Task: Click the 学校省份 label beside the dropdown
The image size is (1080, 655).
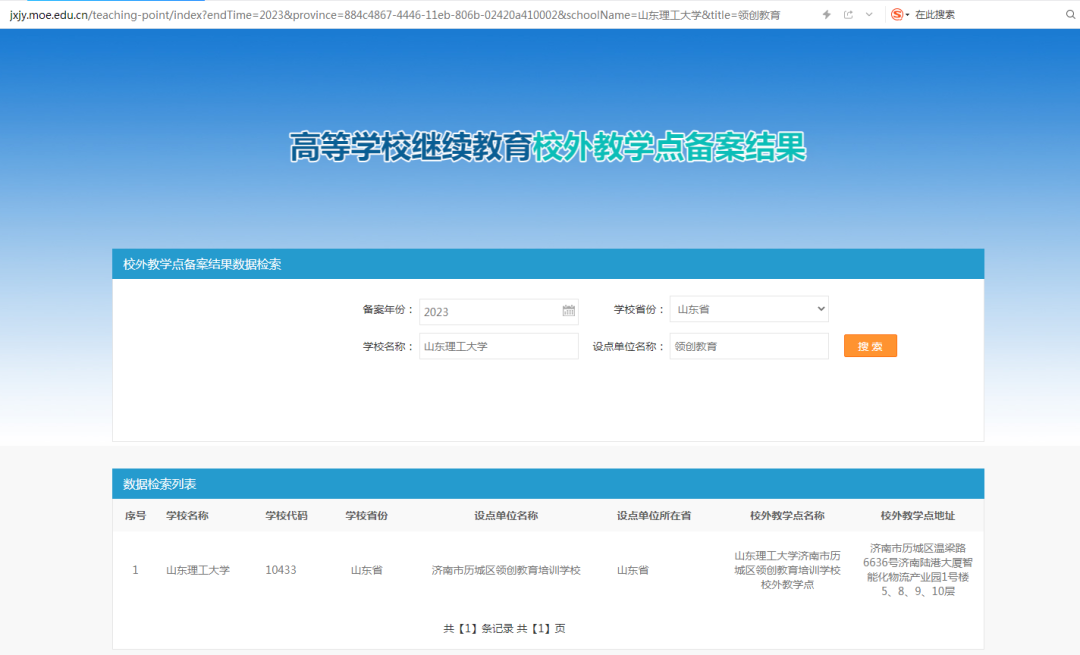Action: (638, 310)
